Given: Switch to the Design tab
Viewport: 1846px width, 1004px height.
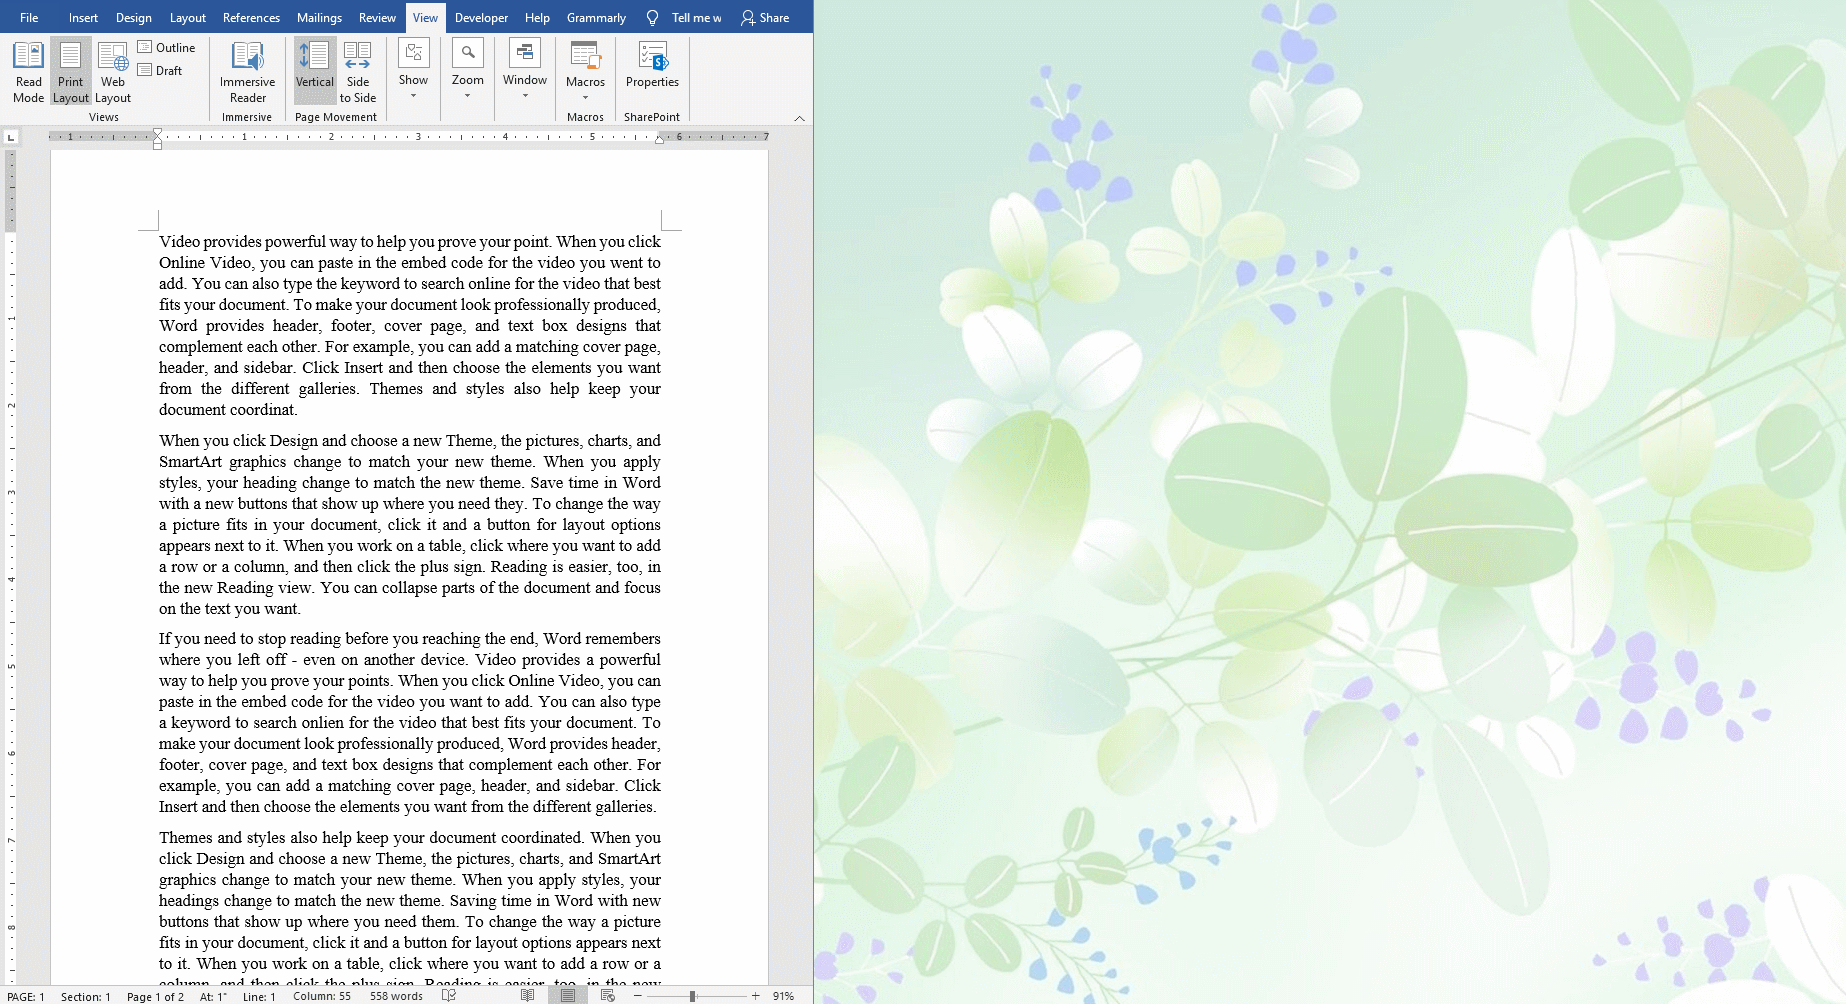Looking at the screenshot, I should click(133, 17).
